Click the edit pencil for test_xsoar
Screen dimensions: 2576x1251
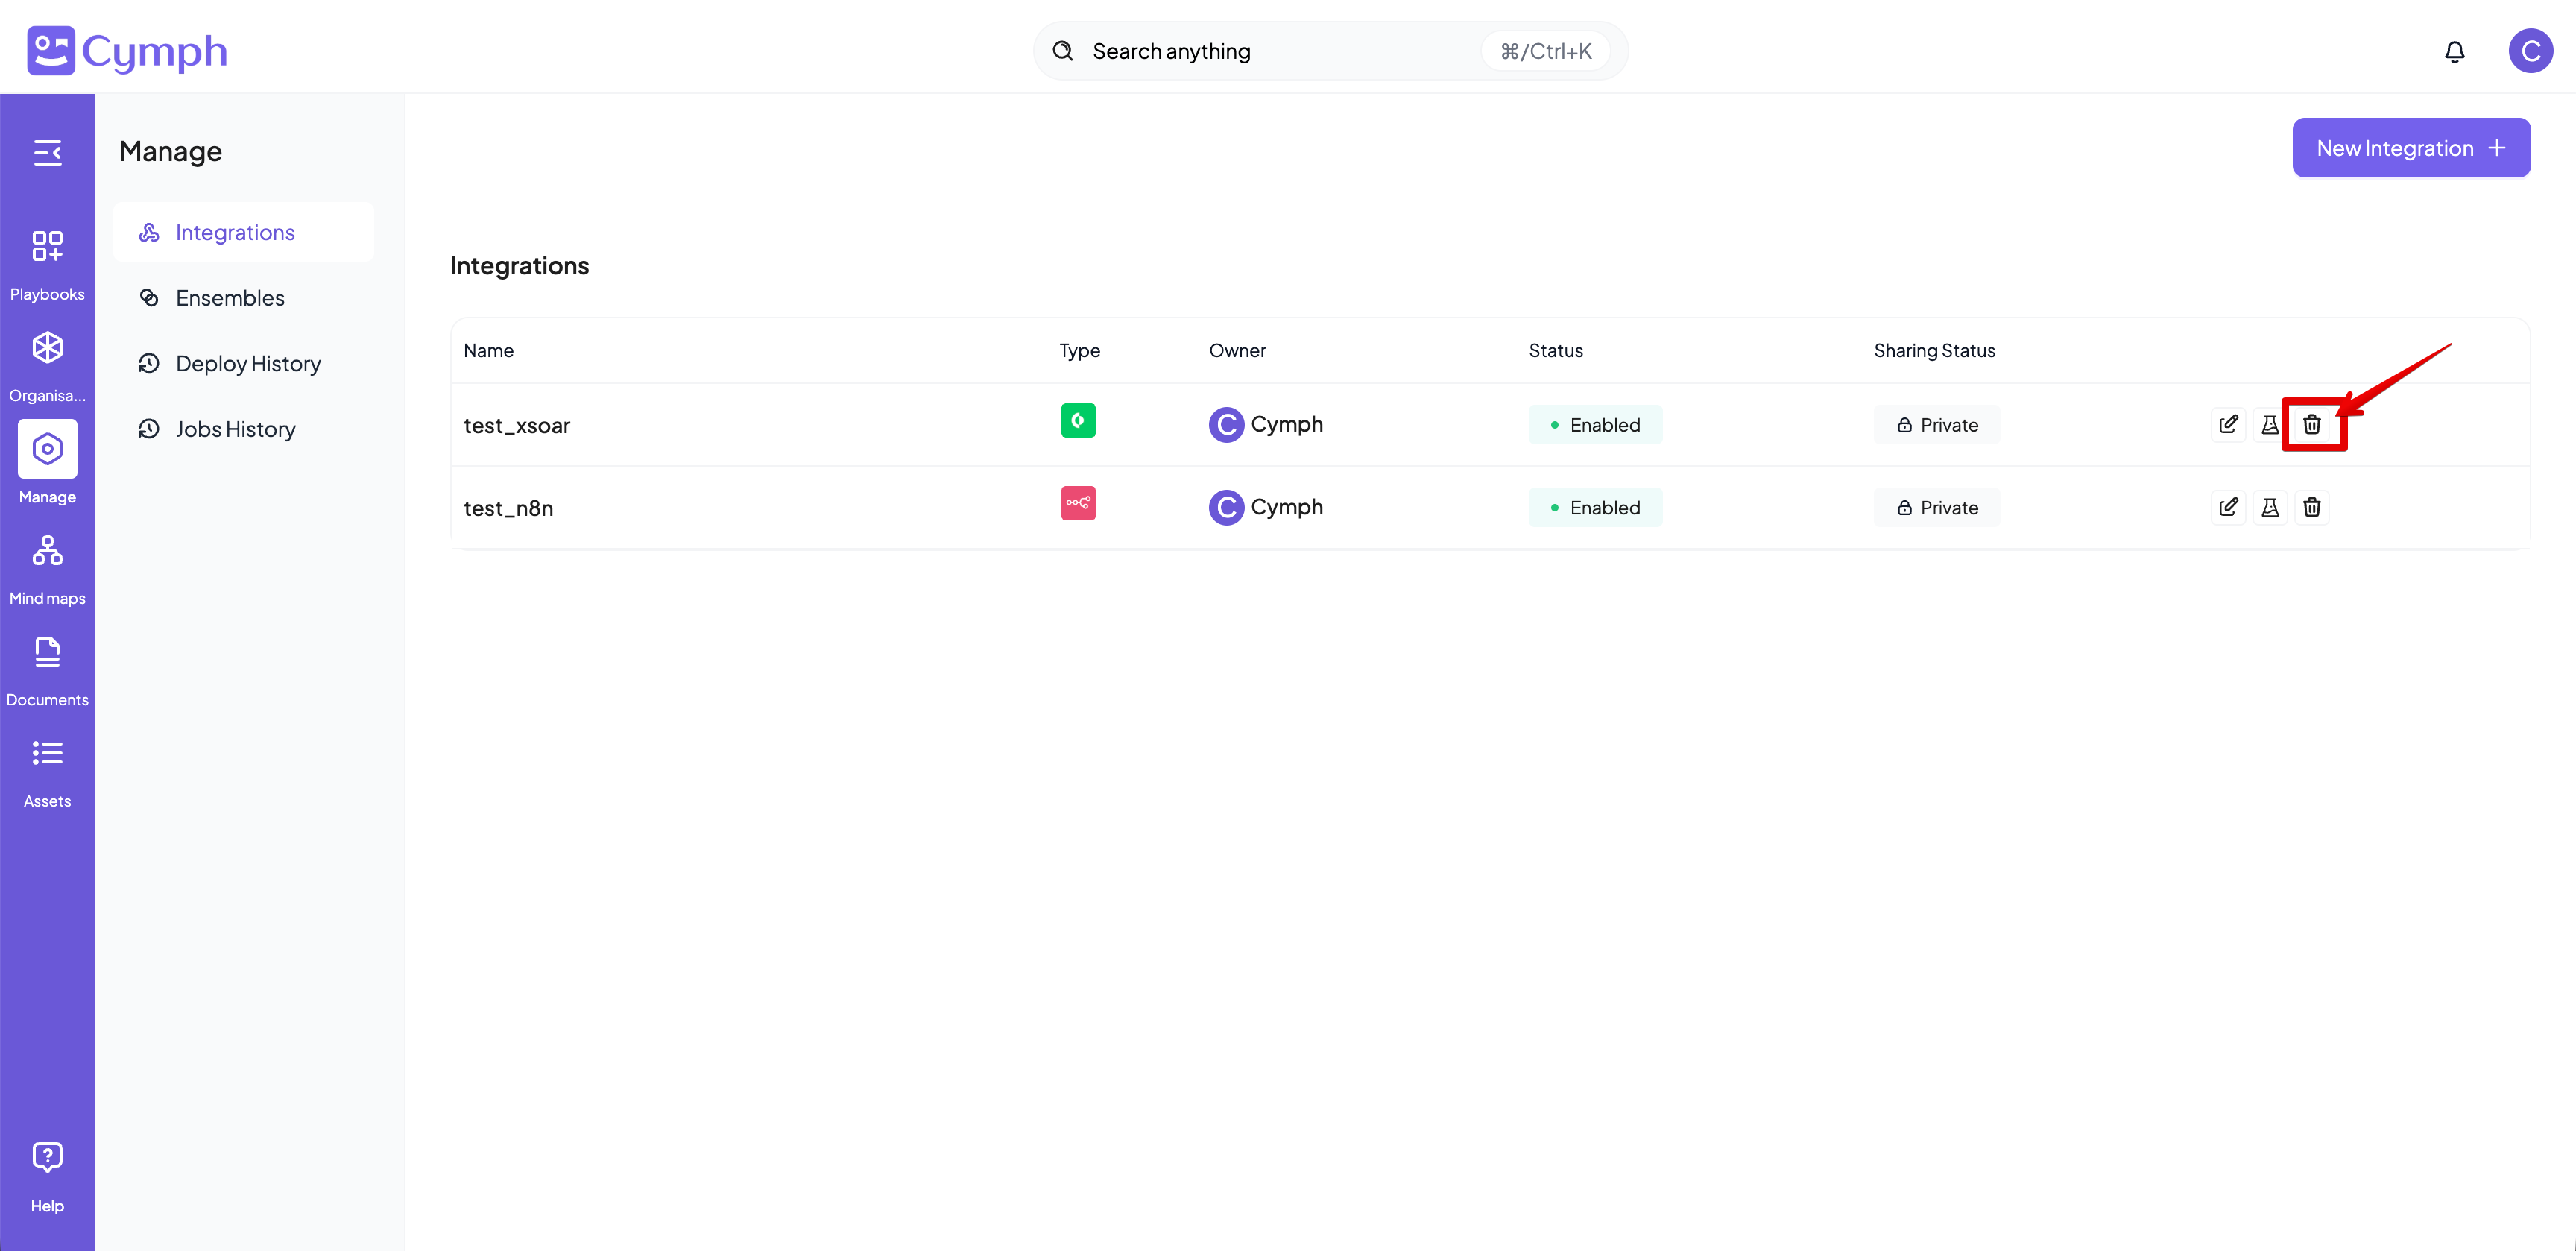pyautogui.click(x=2228, y=424)
